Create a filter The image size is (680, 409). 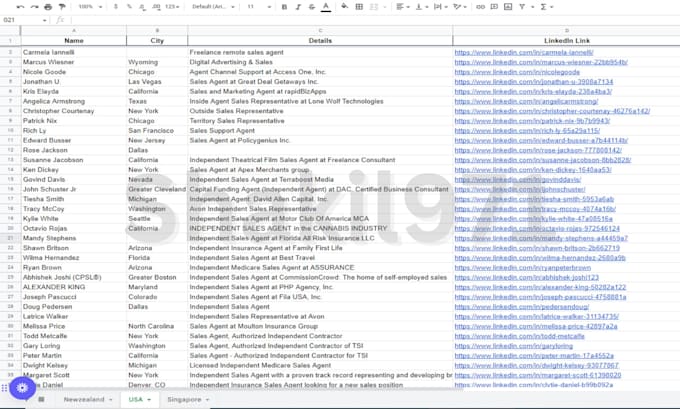coord(522,7)
